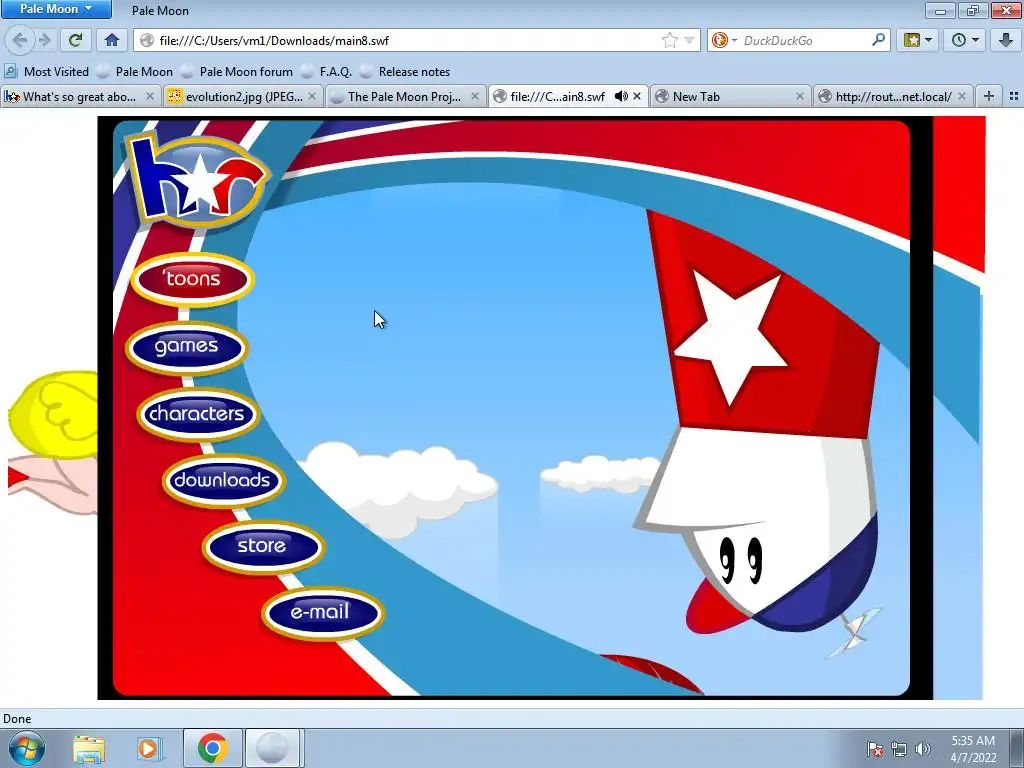1024x768 pixels.
Task: Open Google Chrome from taskbar
Action: click(x=212, y=748)
